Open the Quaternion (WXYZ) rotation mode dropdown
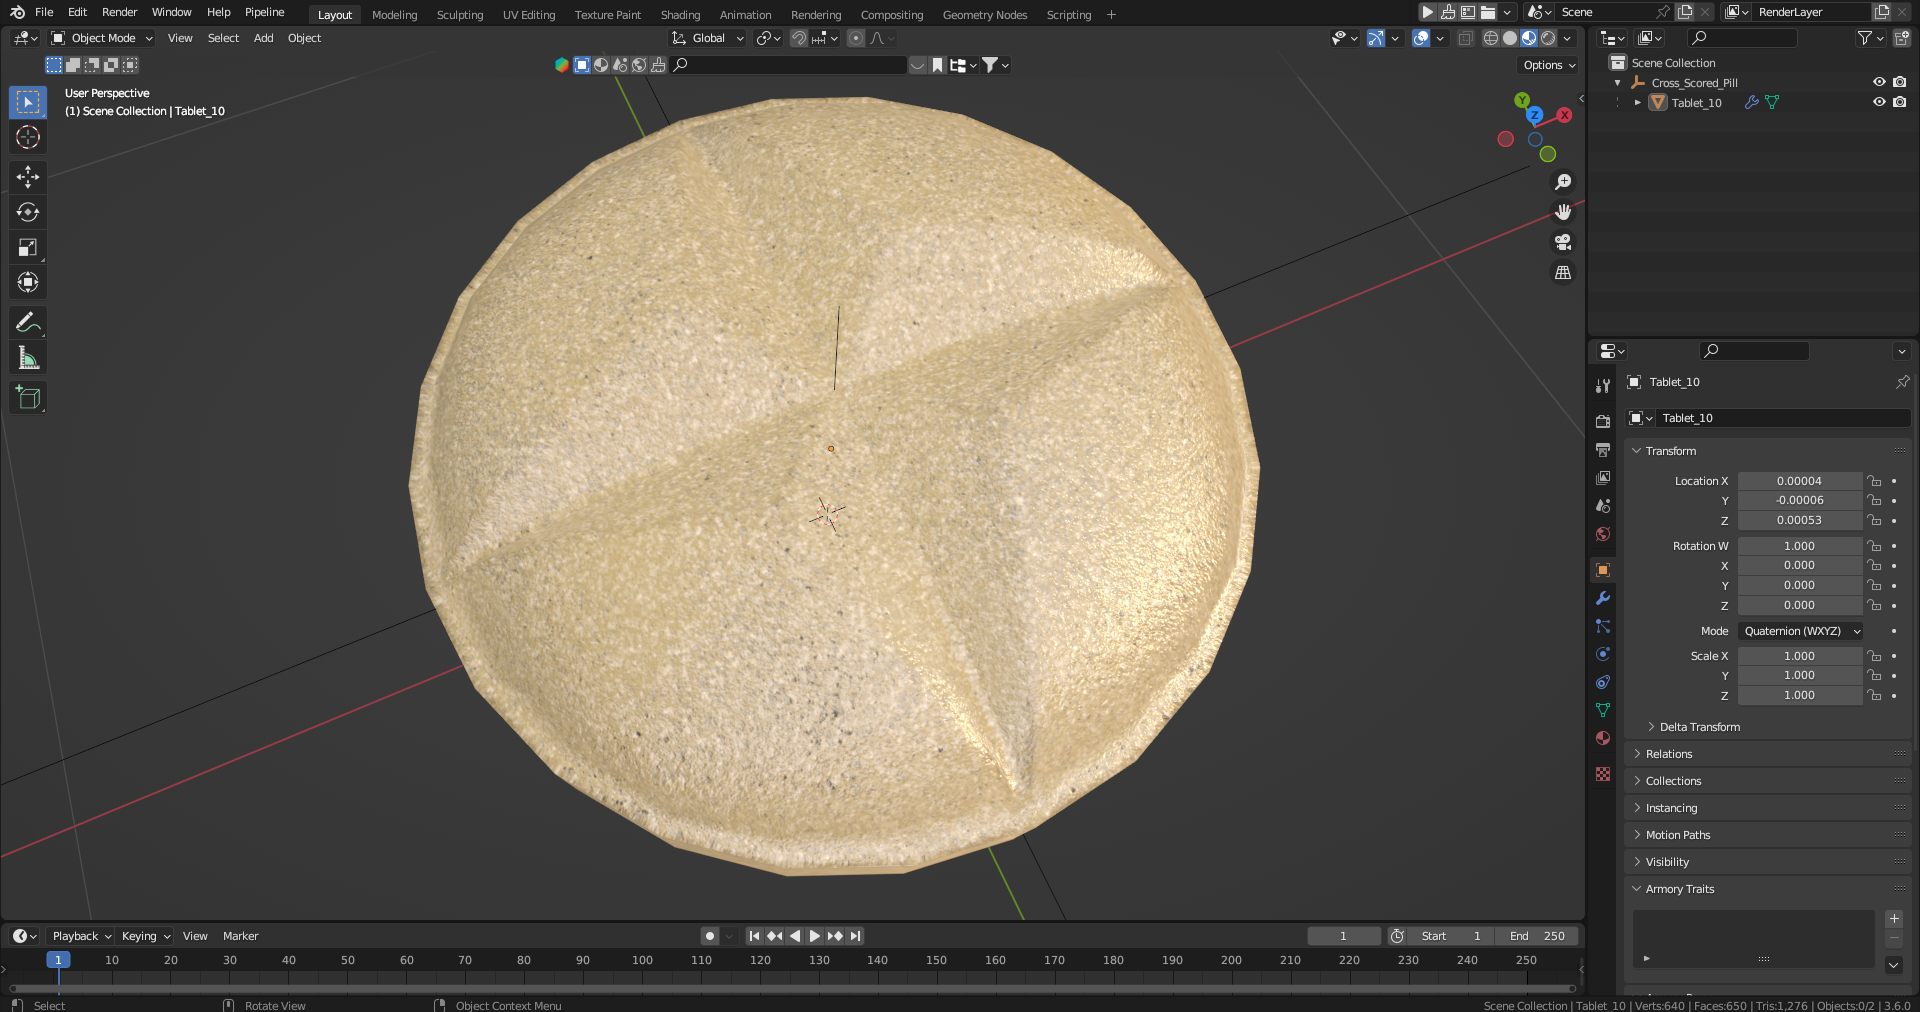The image size is (1920, 1012). click(1800, 631)
